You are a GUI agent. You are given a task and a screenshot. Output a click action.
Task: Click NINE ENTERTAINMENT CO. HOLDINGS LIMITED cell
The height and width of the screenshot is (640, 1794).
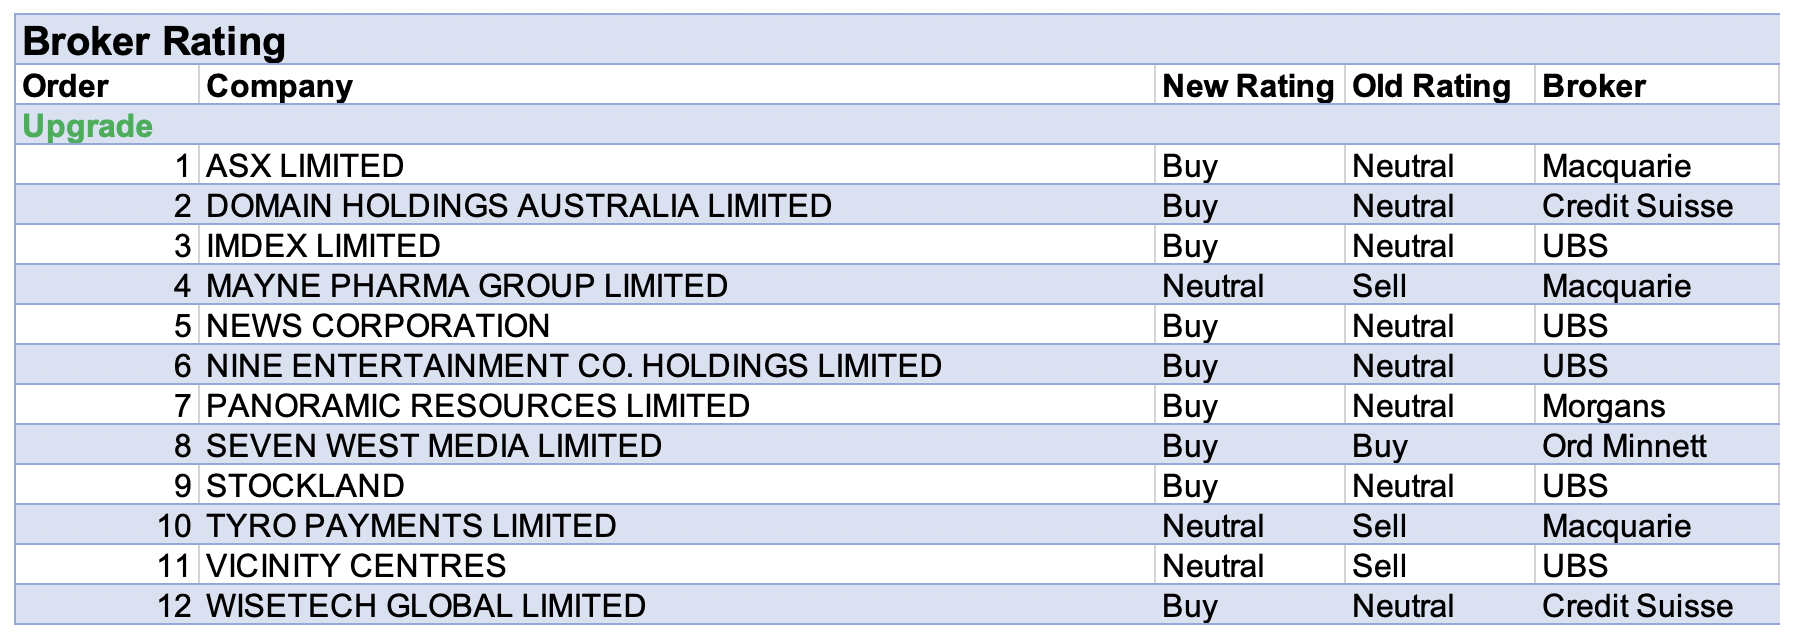(573, 366)
